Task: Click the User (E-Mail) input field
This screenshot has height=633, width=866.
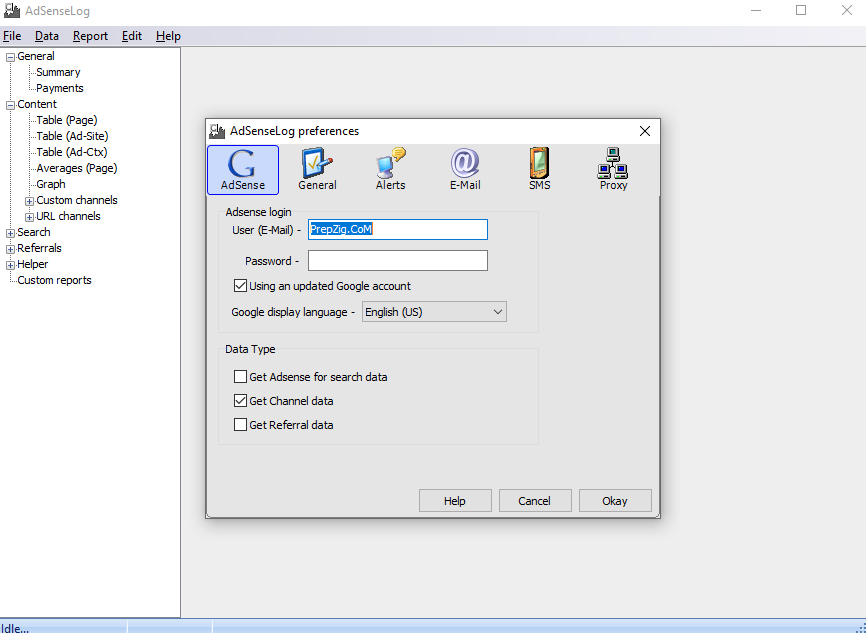Action: [398, 229]
